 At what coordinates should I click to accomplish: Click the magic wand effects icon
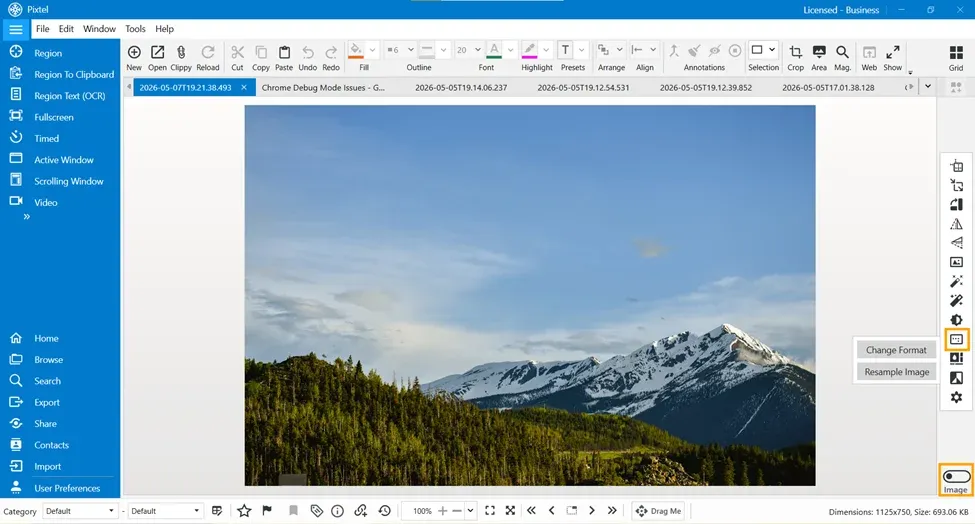coord(956,282)
